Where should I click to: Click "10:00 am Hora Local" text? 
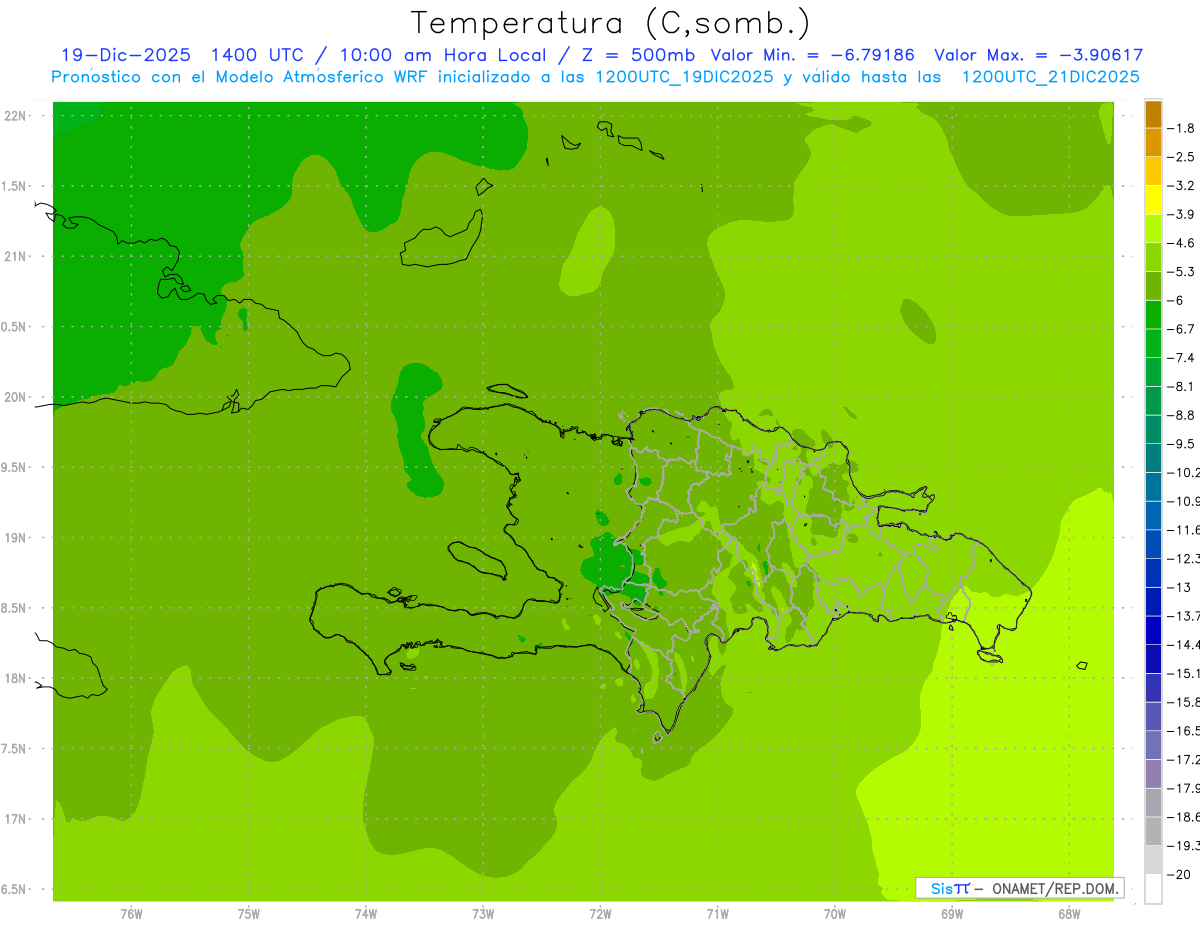click(x=441, y=56)
